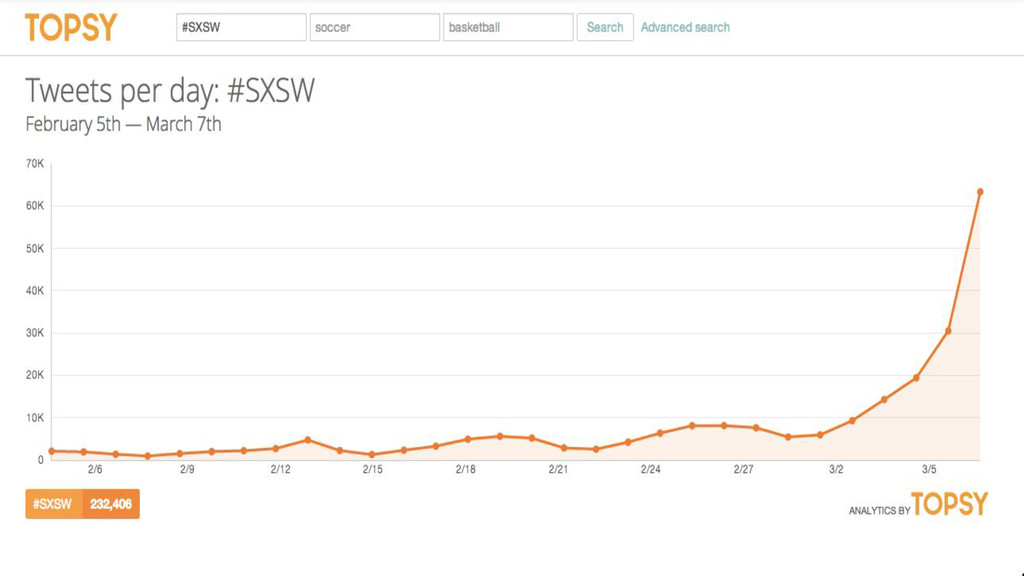Image resolution: width=1024 pixels, height=576 pixels.
Task: Click the 60K y-axis label
Action: point(35,206)
